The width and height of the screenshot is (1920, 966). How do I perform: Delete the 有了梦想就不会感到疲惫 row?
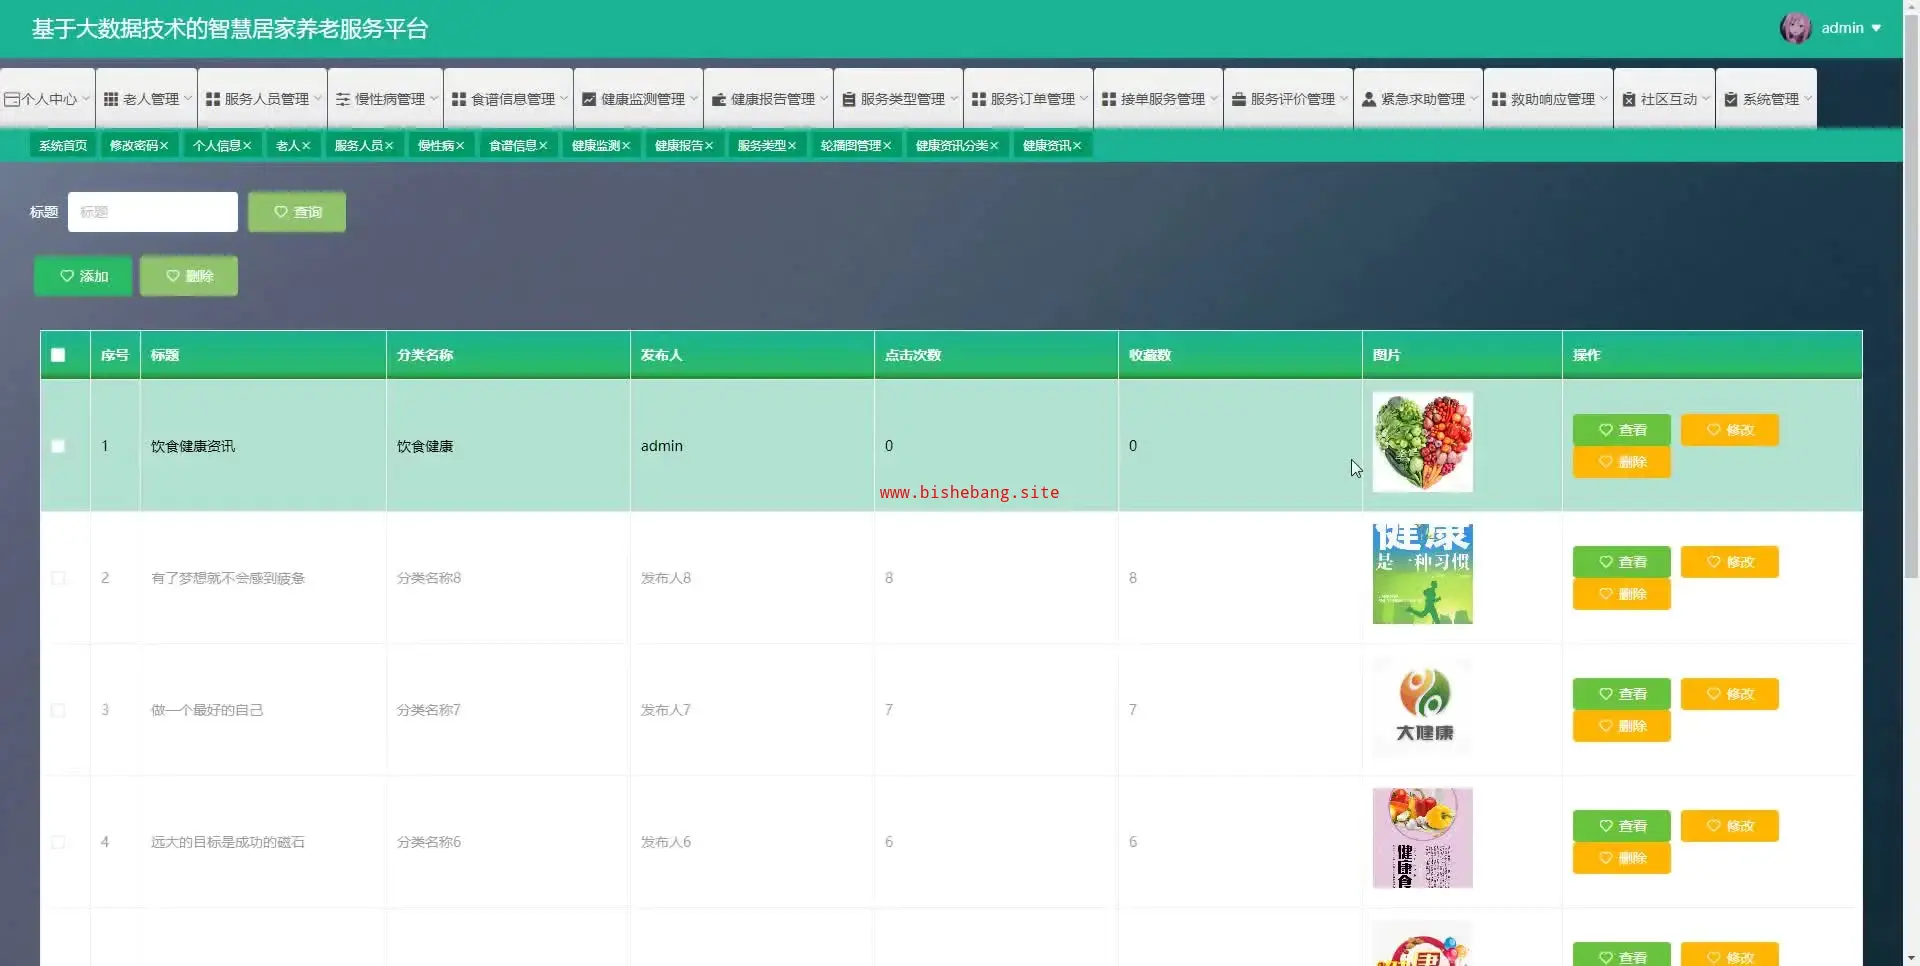click(1622, 594)
